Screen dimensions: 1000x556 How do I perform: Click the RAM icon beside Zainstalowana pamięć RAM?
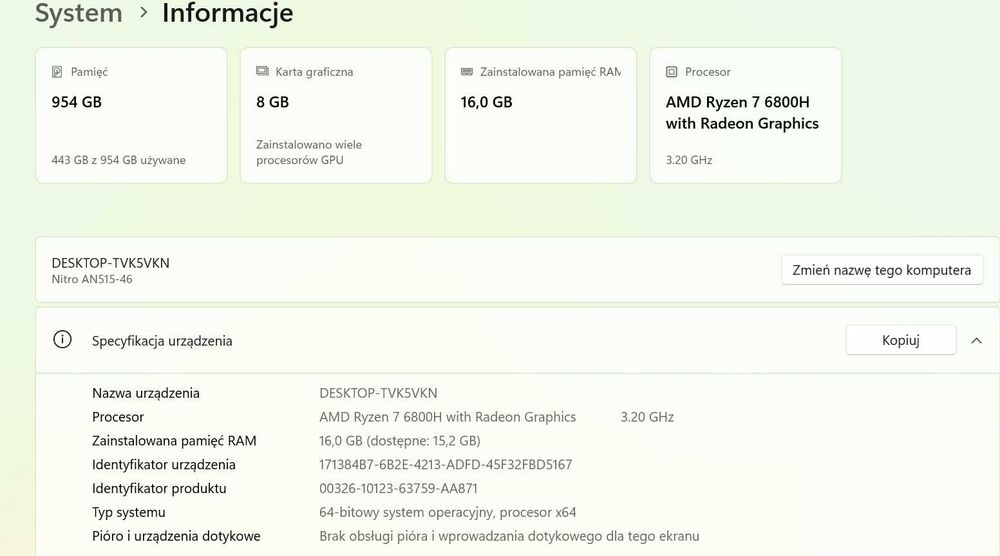pyautogui.click(x=467, y=72)
